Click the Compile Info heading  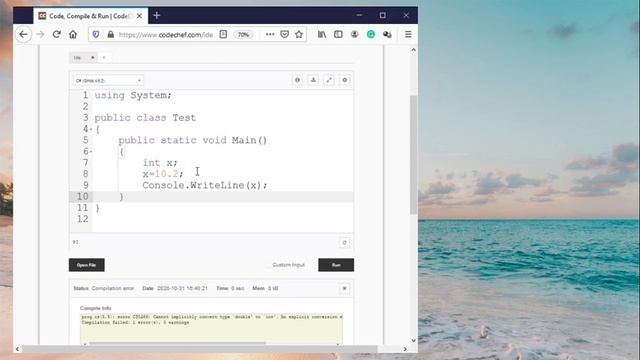point(96,308)
